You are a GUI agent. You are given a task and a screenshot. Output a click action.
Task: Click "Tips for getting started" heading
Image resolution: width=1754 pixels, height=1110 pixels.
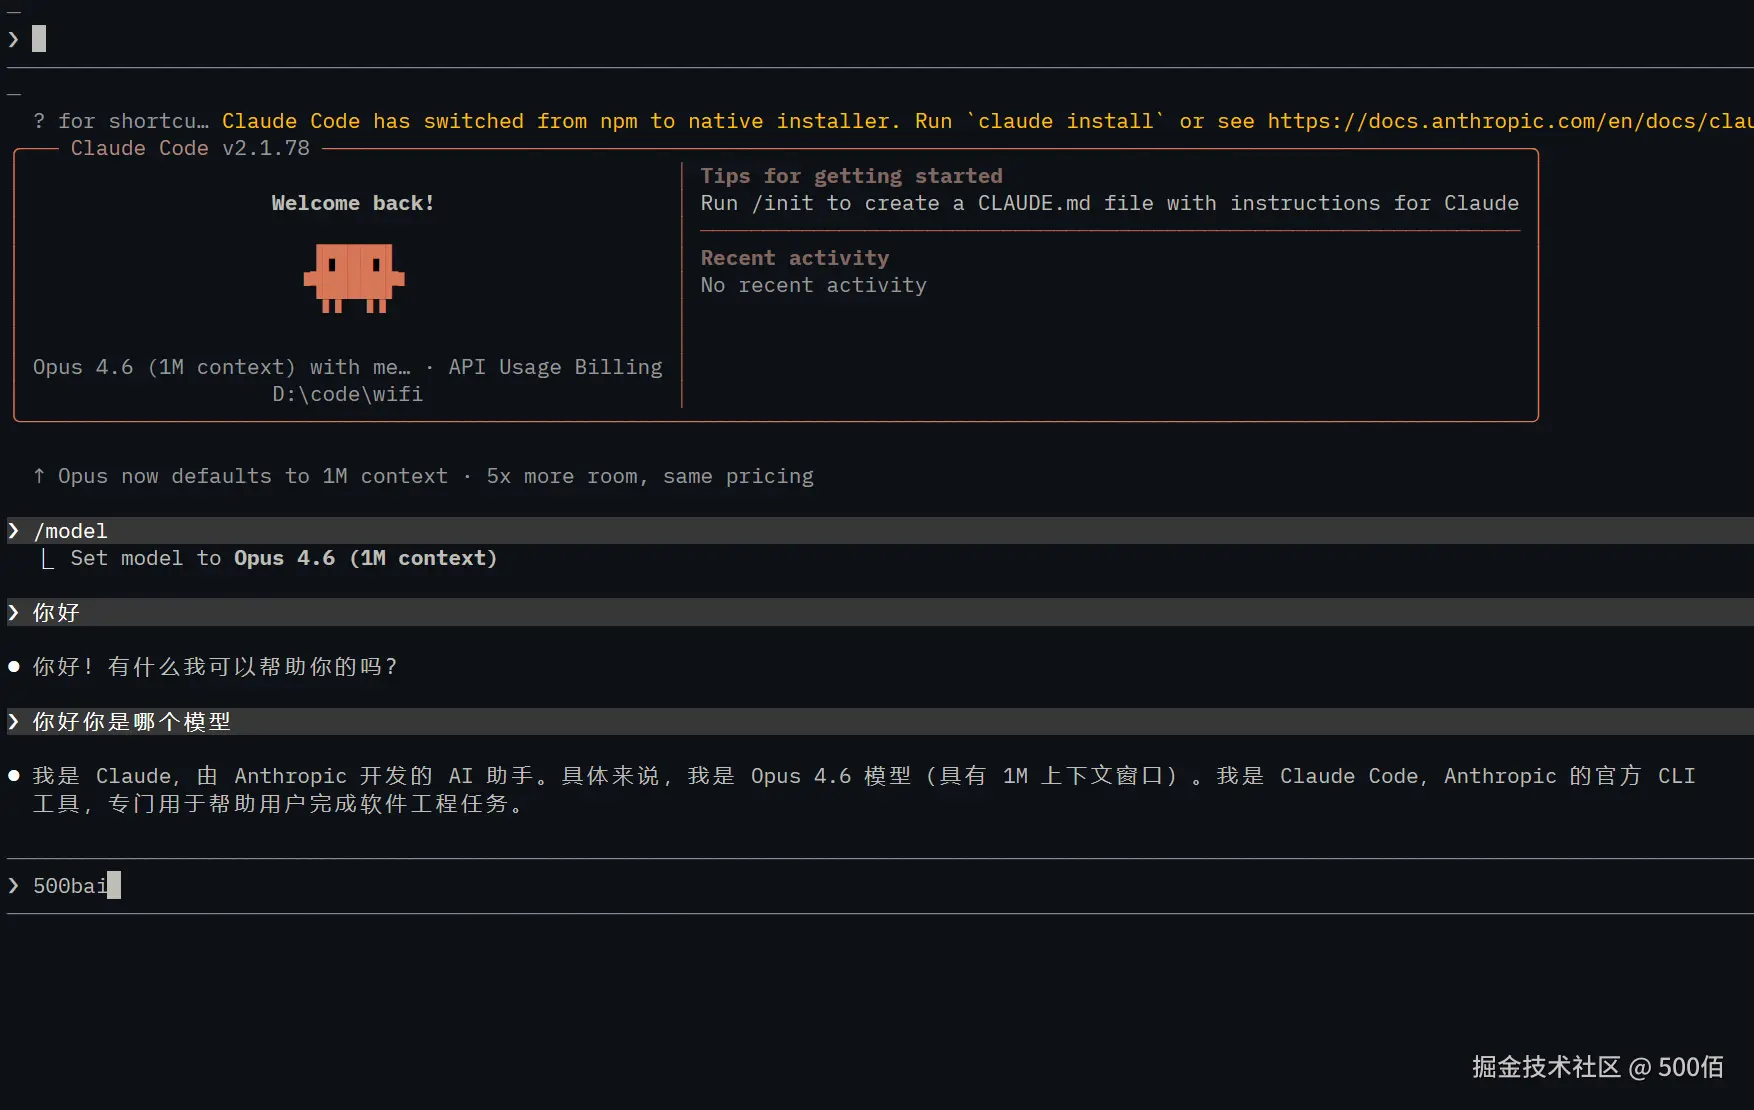coord(851,176)
